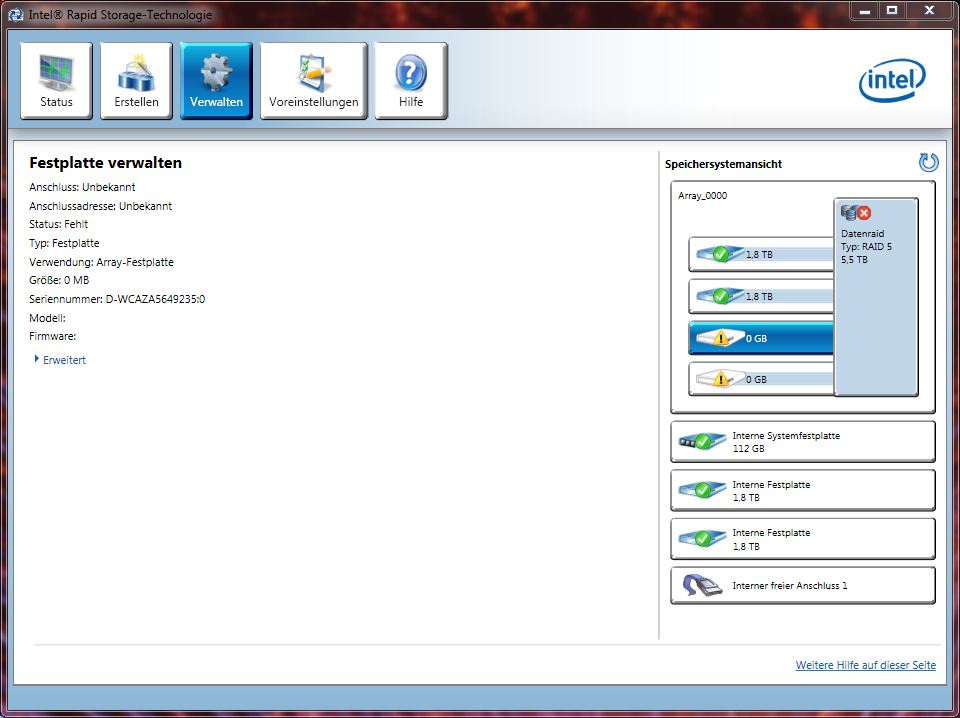Select the highlighted 0 GB missing disk
This screenshot has width=960, height=718.
coord(761,338)
